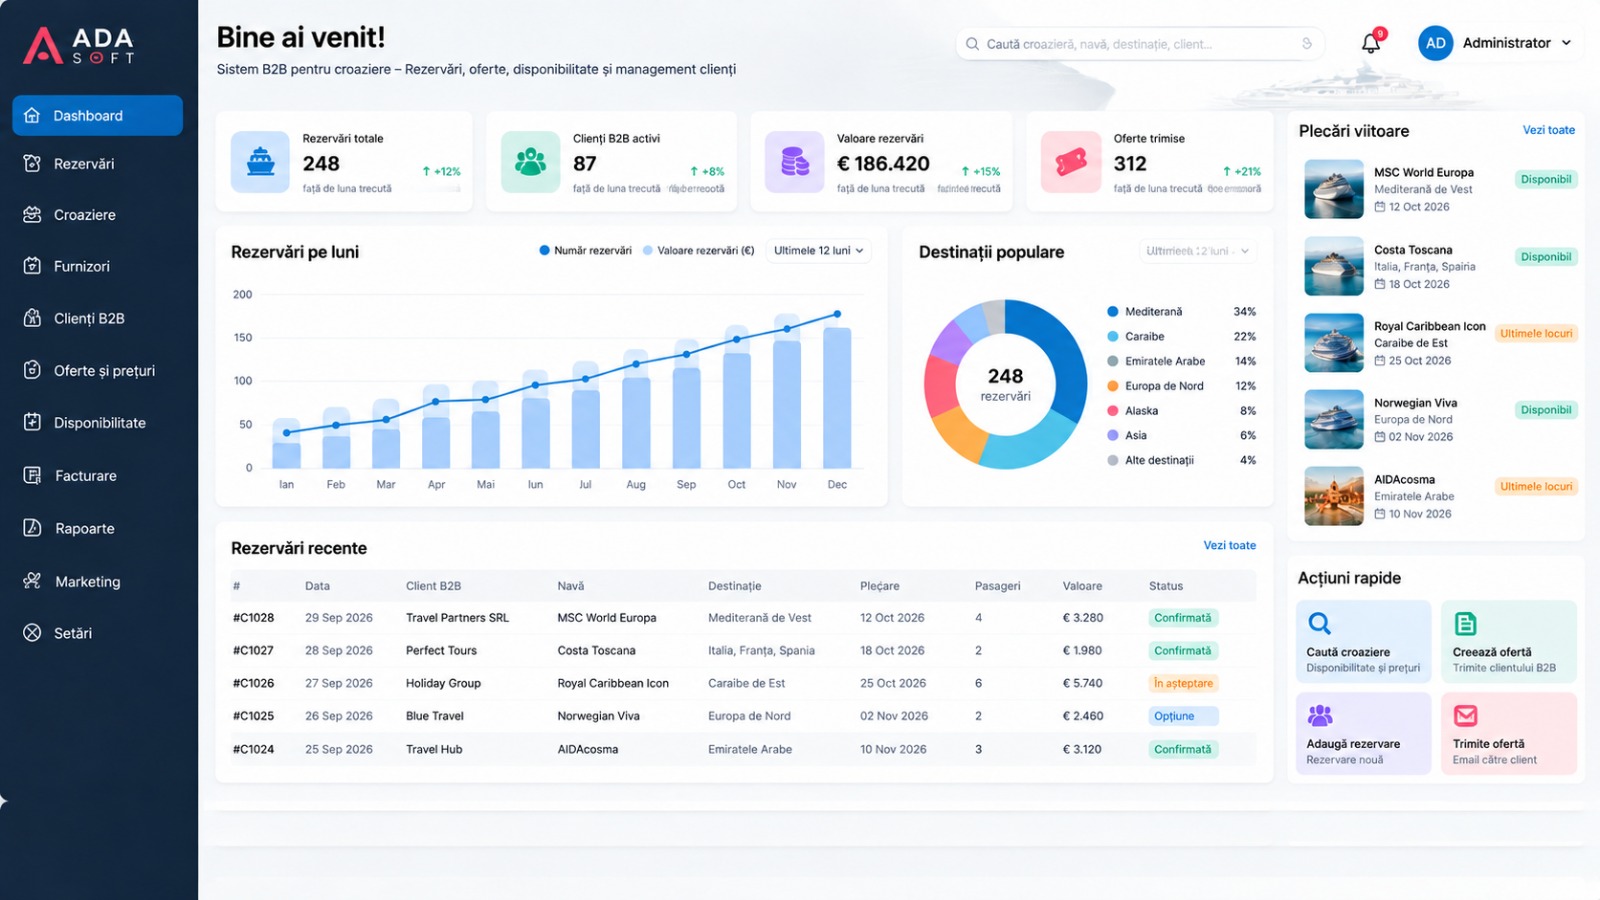Open the Ultimele 12 luni dropdown in Rezervări pe luni
1600x900 pixels.
818,251
